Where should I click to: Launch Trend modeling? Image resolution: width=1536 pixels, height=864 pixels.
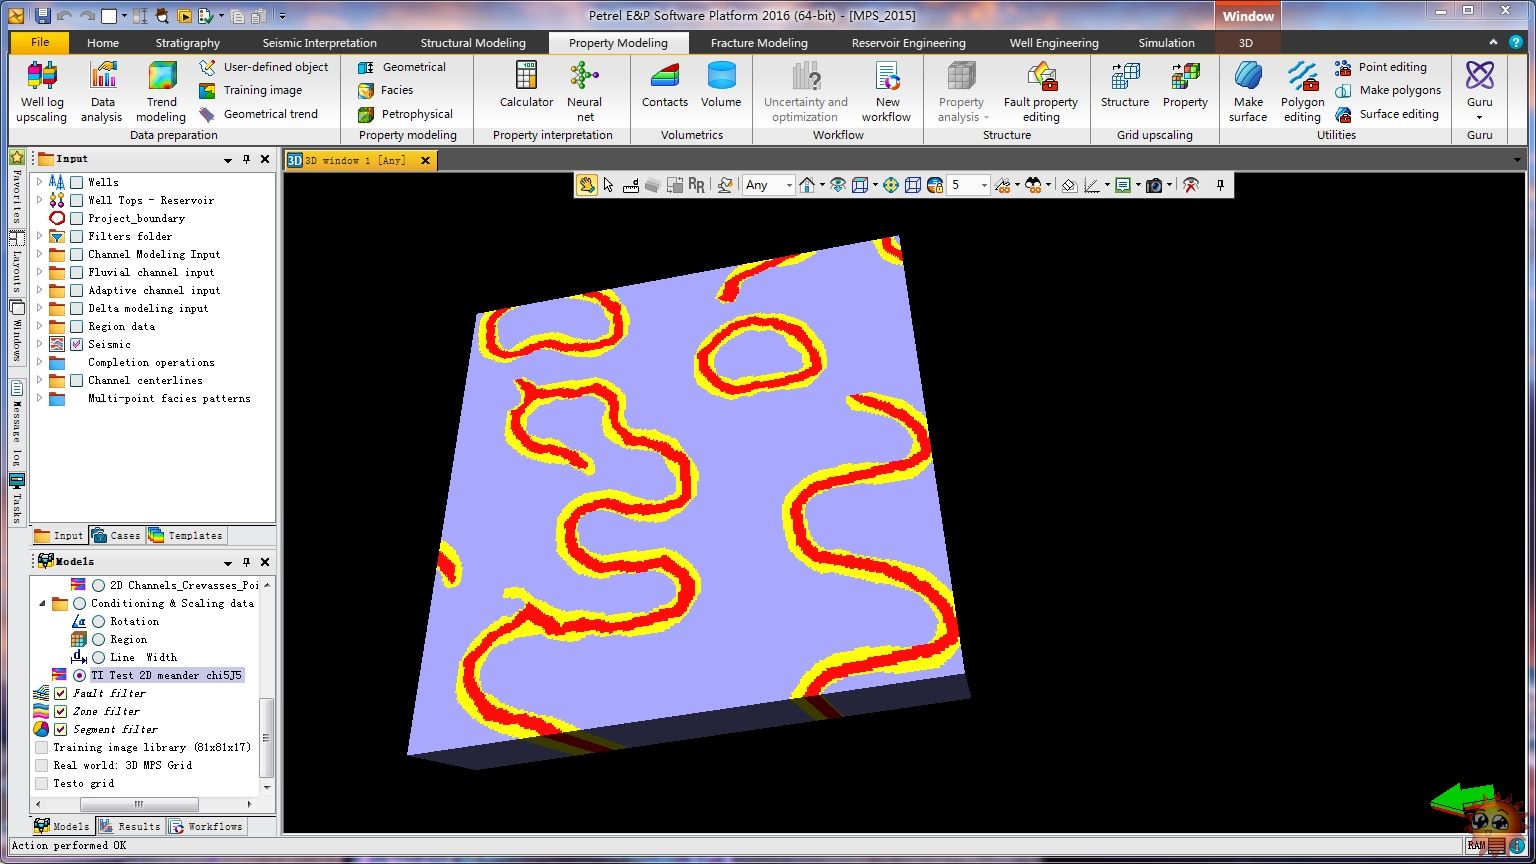[x=161, y=92]
